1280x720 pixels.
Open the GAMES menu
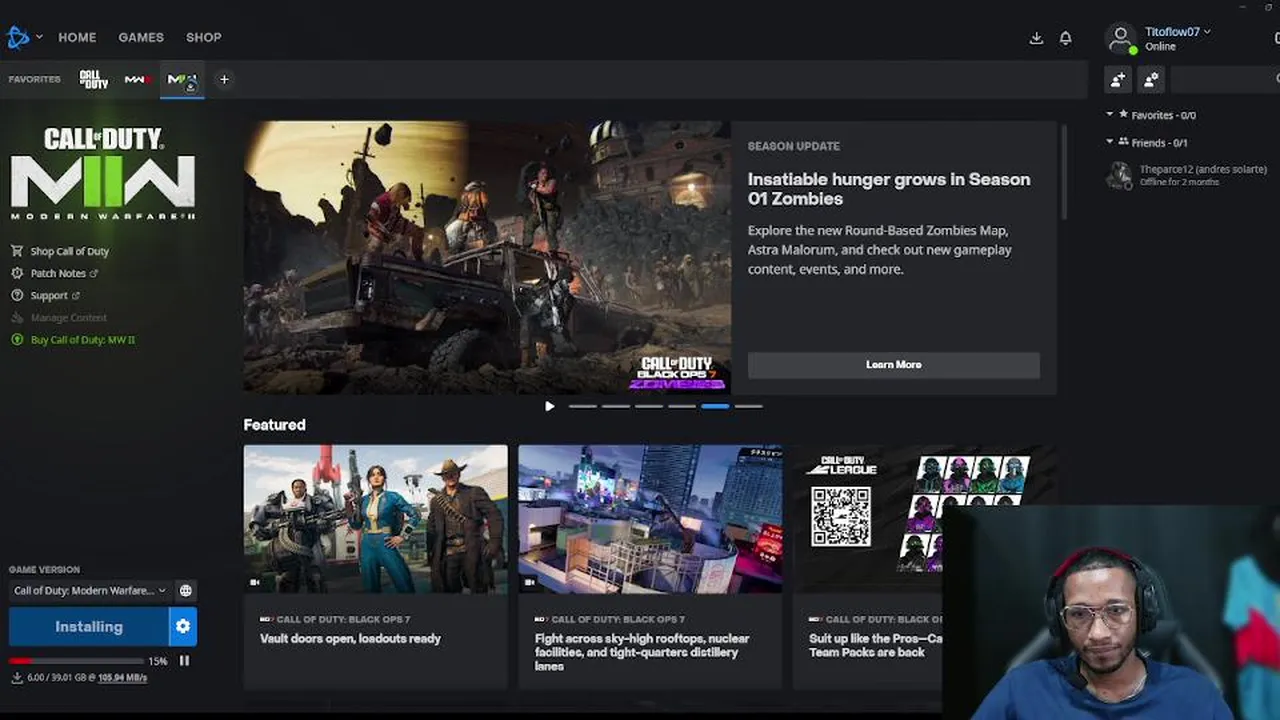coord(141,37)
